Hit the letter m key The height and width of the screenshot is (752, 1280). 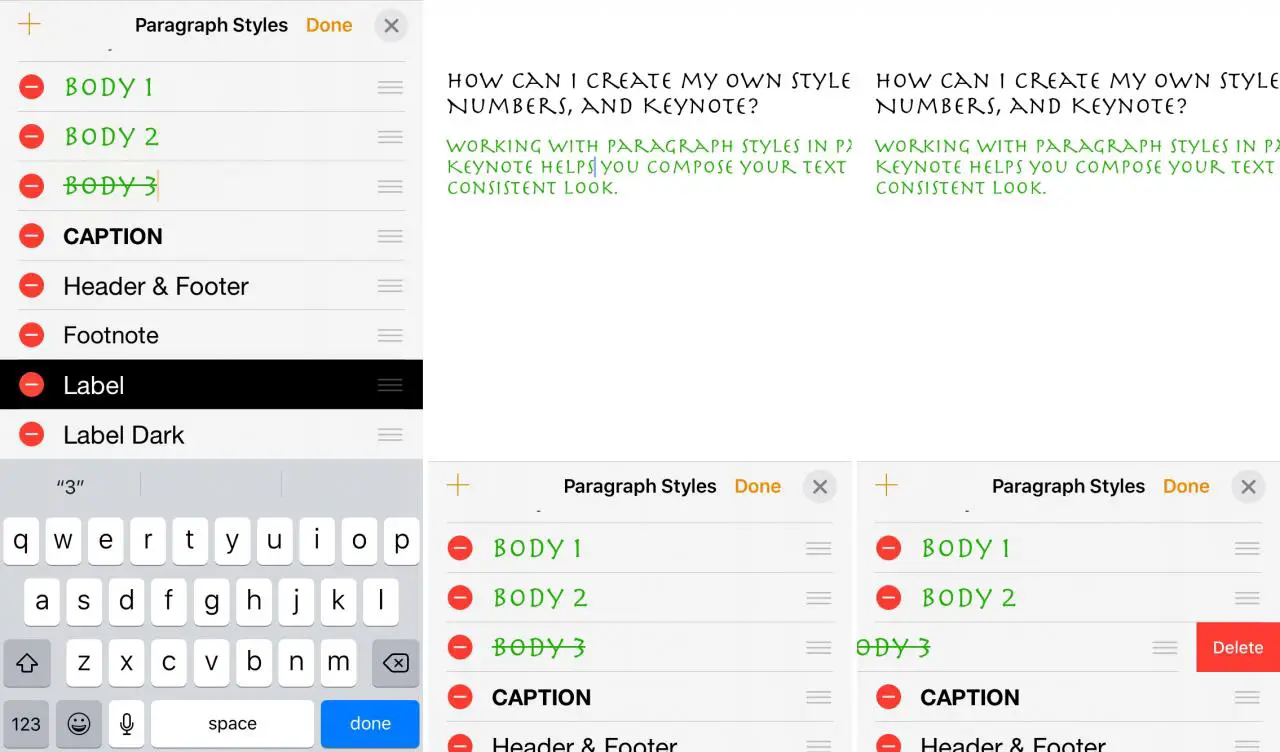tap(338, 662)
